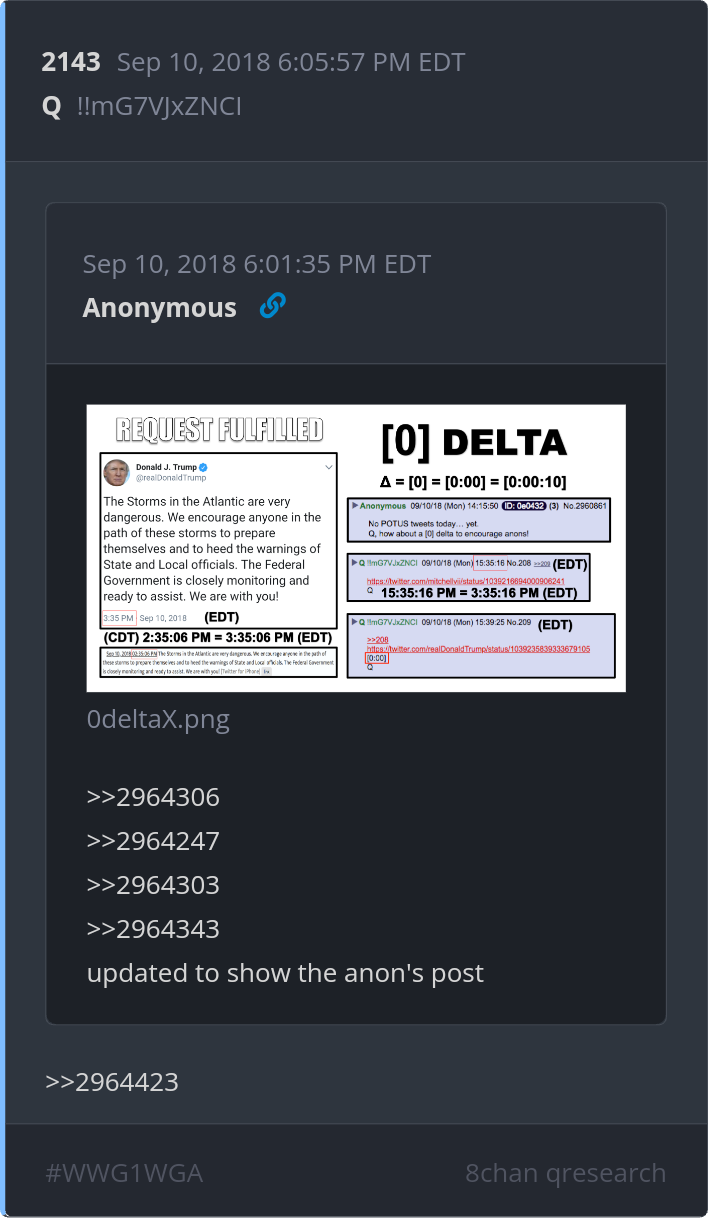Click the blue verified badge next to Donald J. Trump

(203, 467)
